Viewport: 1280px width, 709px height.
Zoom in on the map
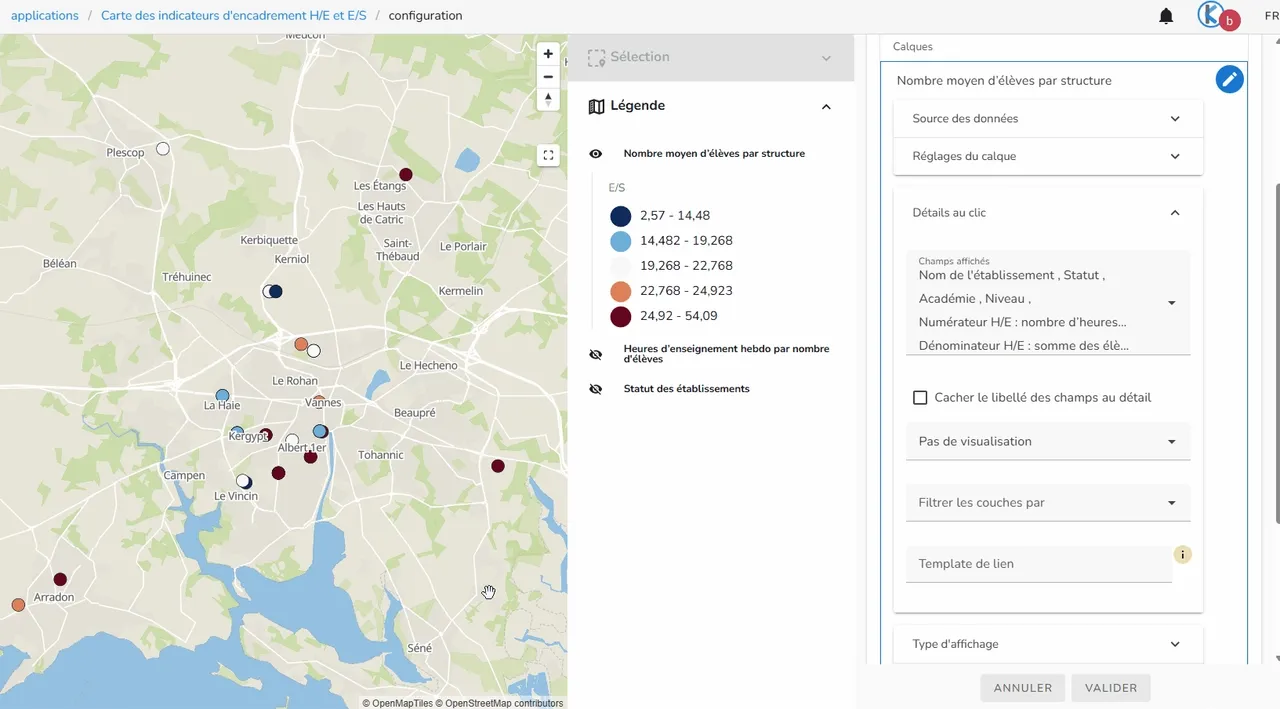click(x=548, y=54)
